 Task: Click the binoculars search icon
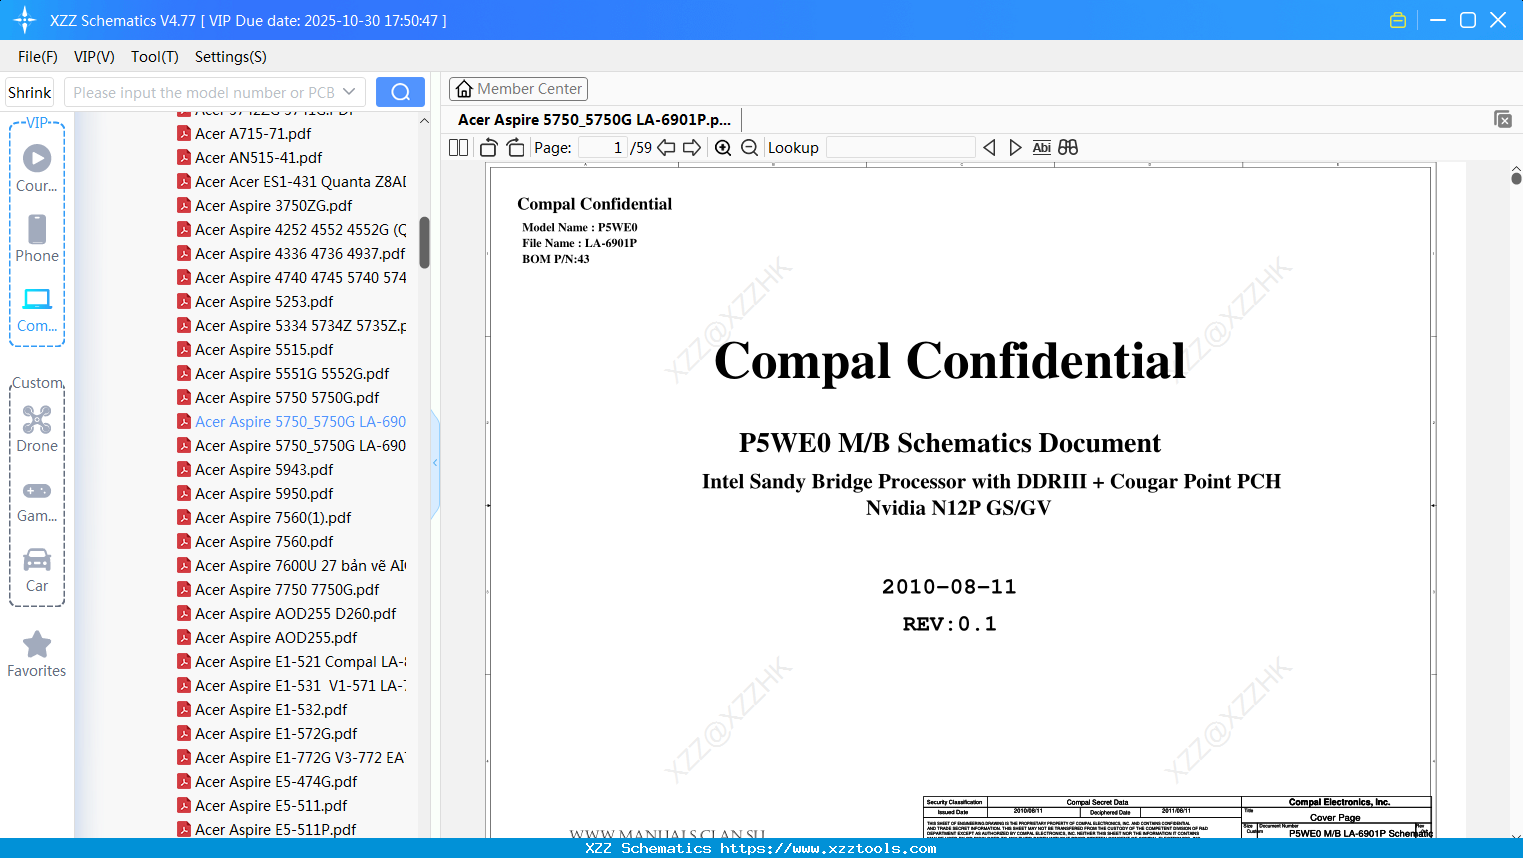1068,148
